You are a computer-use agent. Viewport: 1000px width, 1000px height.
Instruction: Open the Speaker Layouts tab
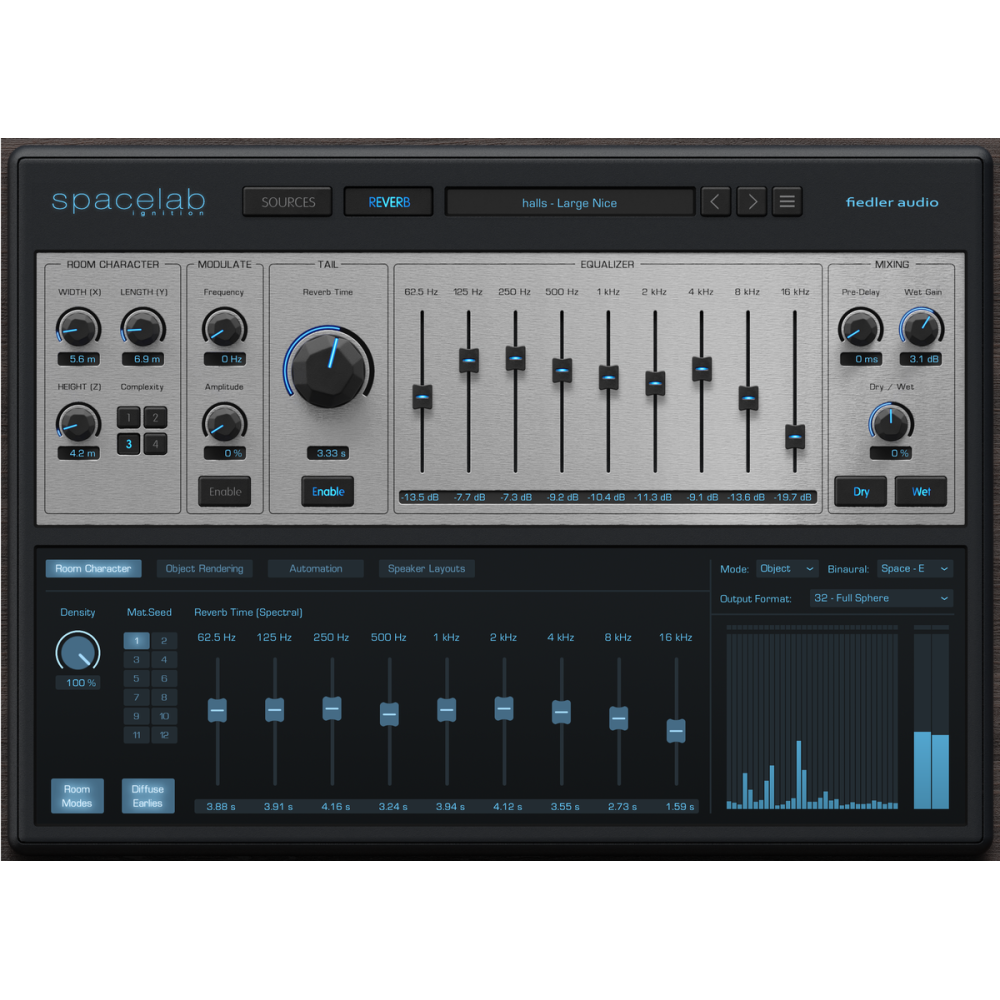(x=427, y=568)
